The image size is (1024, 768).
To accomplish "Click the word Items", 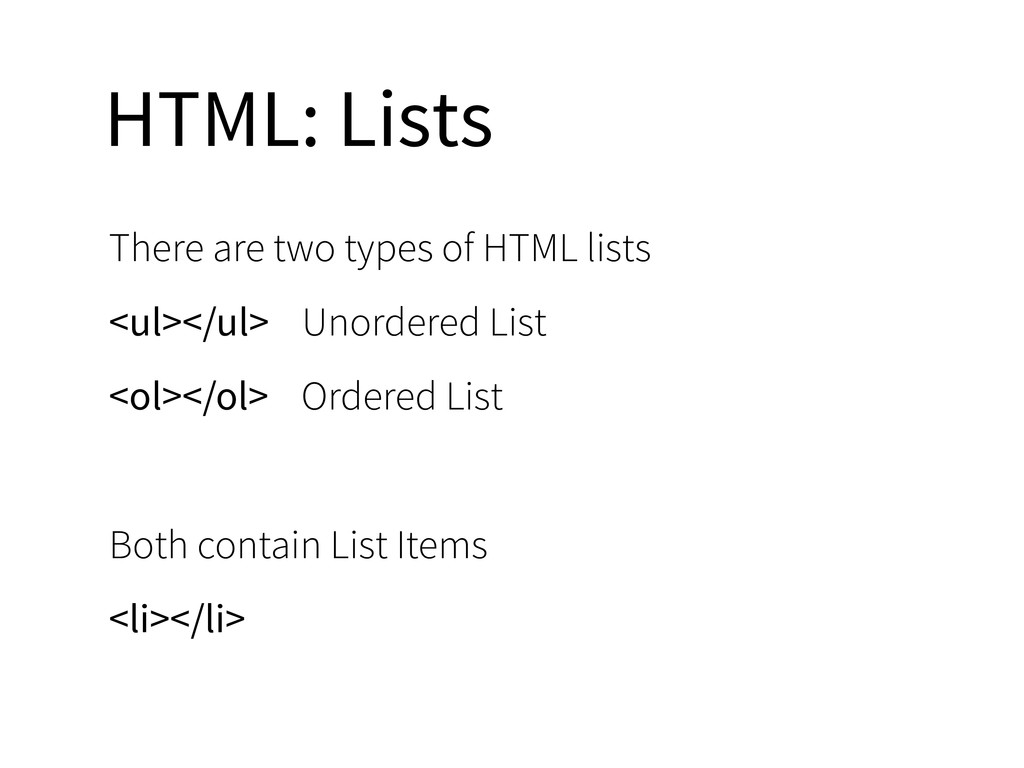I will [x=441, y=546].
